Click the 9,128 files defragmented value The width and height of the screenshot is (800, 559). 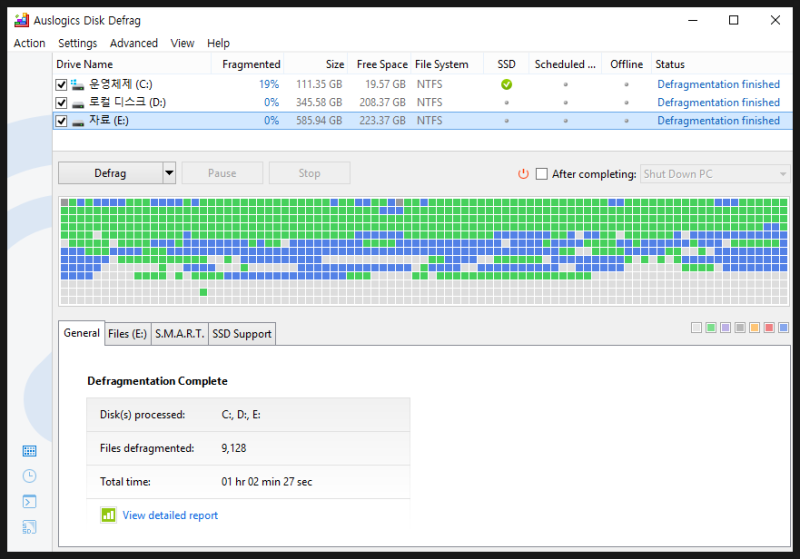234,448
